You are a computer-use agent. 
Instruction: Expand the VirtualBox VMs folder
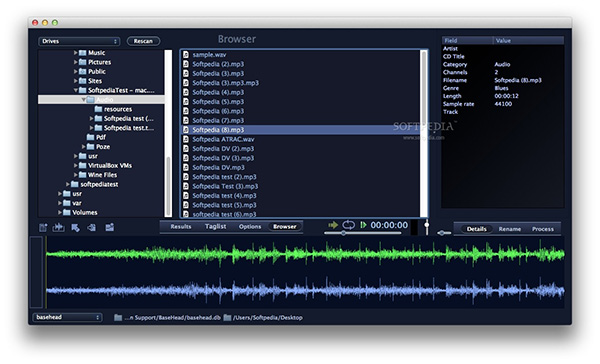(75, 165)
